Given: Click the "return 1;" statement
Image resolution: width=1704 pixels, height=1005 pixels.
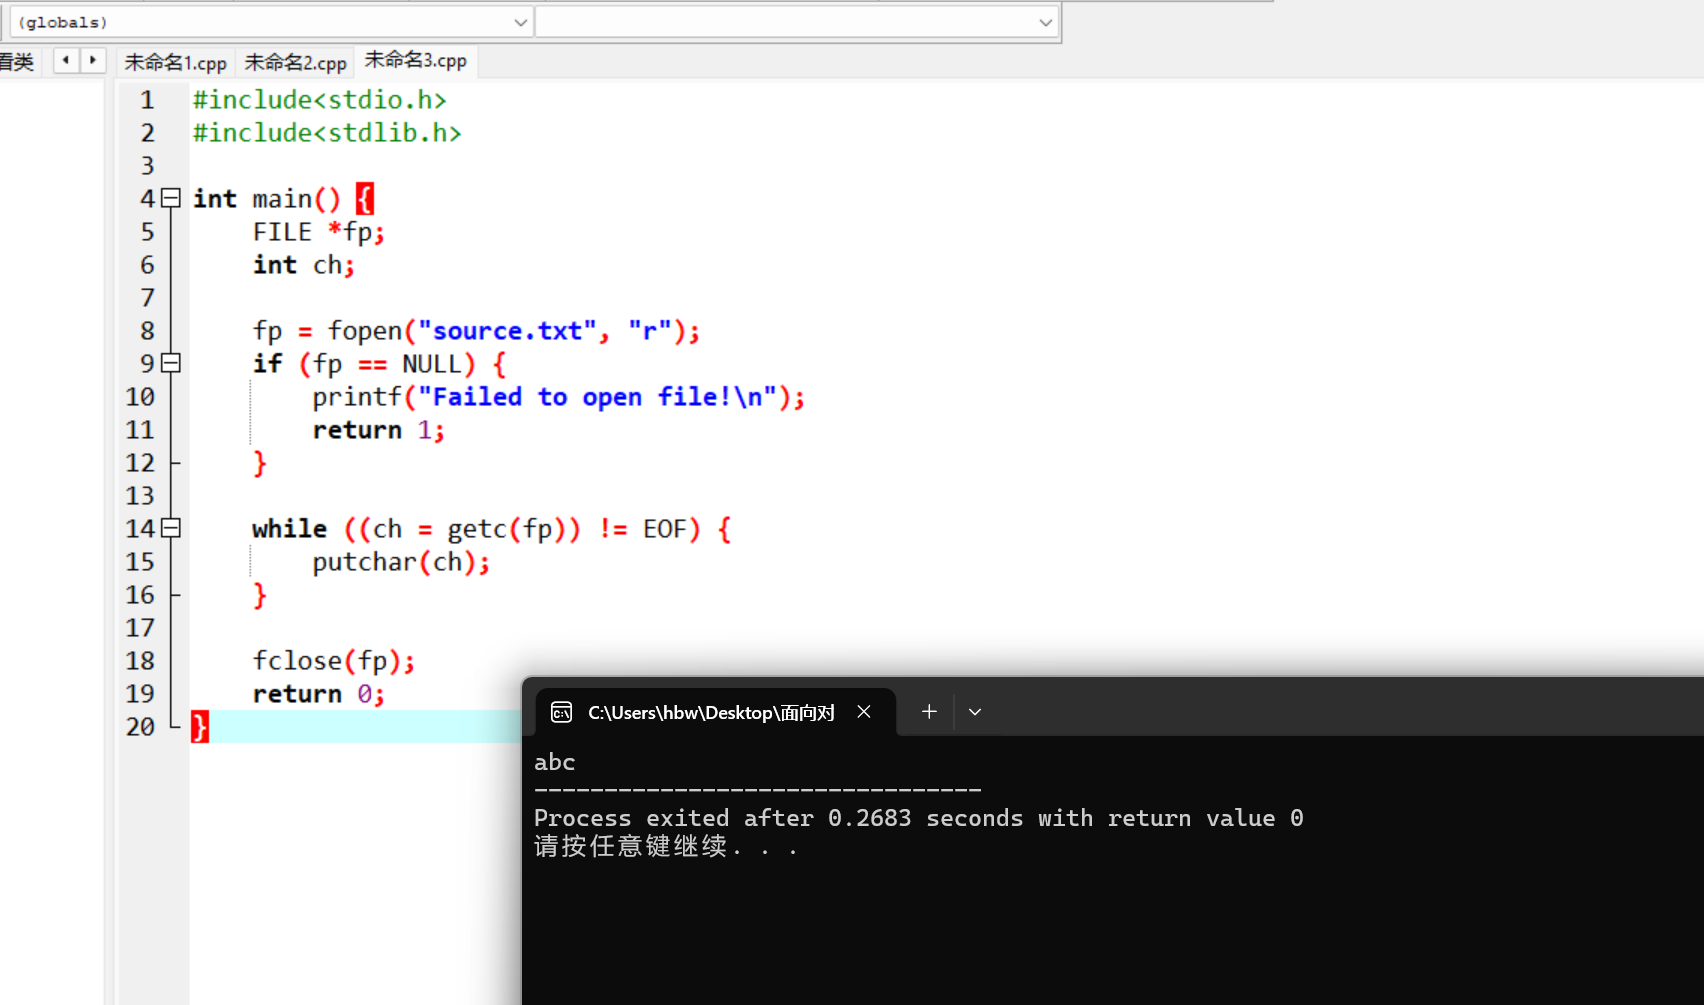Looking at the screenshot, I should coord(379,430).
